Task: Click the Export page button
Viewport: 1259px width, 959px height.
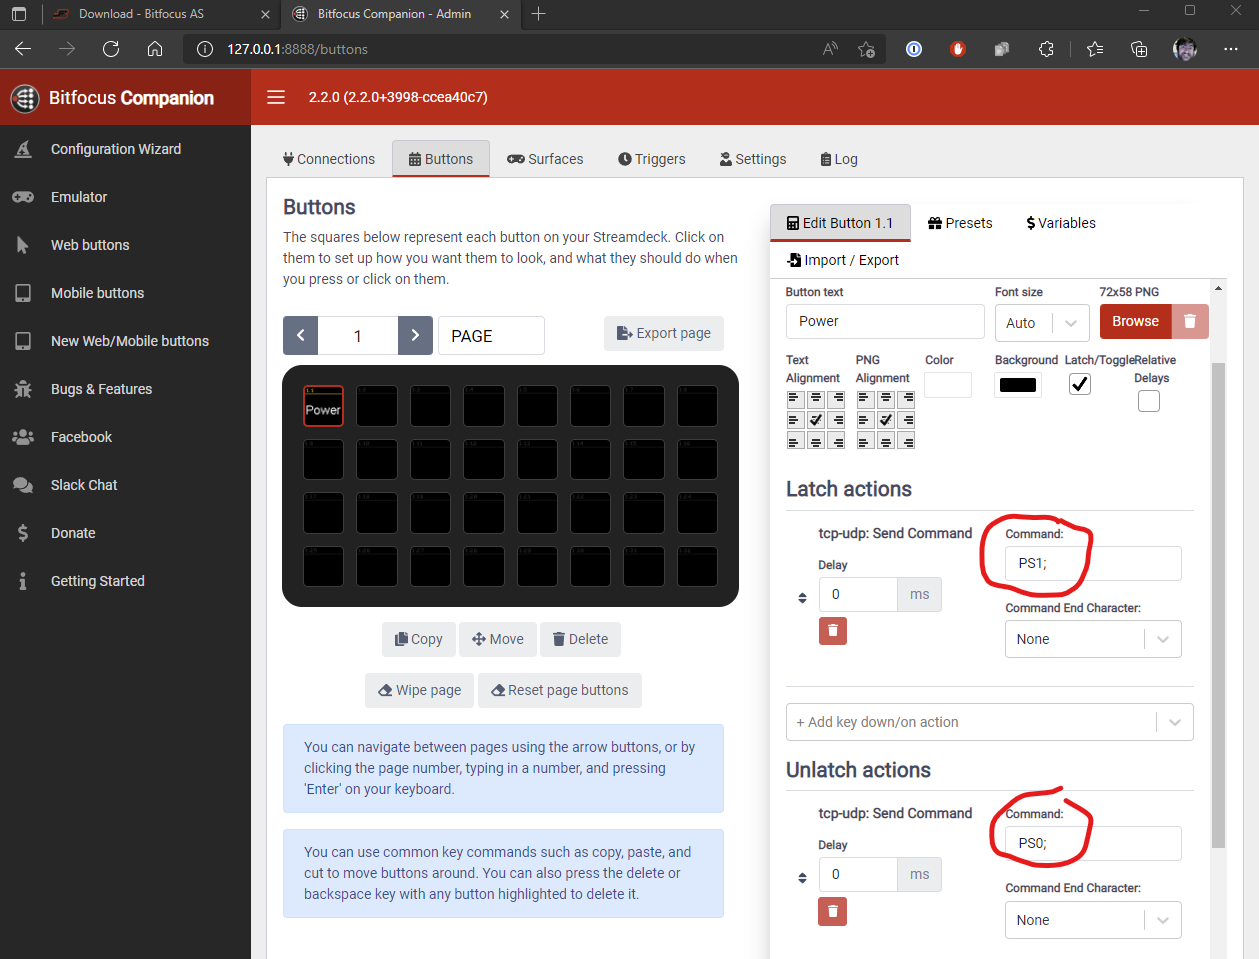Action: tap(664, 333)
